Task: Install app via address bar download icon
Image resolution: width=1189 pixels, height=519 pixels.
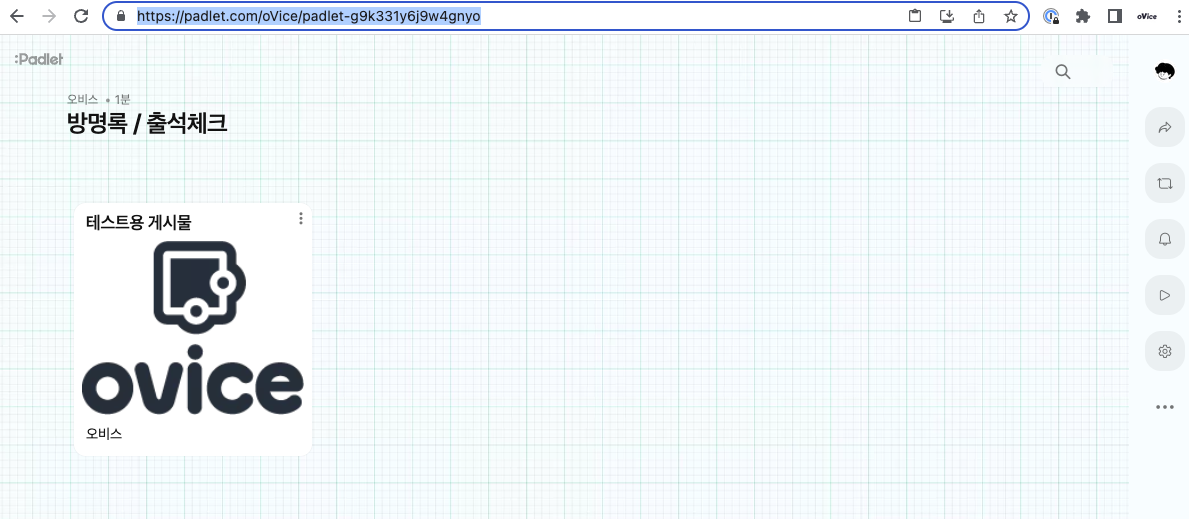Action: coord(946,16)
